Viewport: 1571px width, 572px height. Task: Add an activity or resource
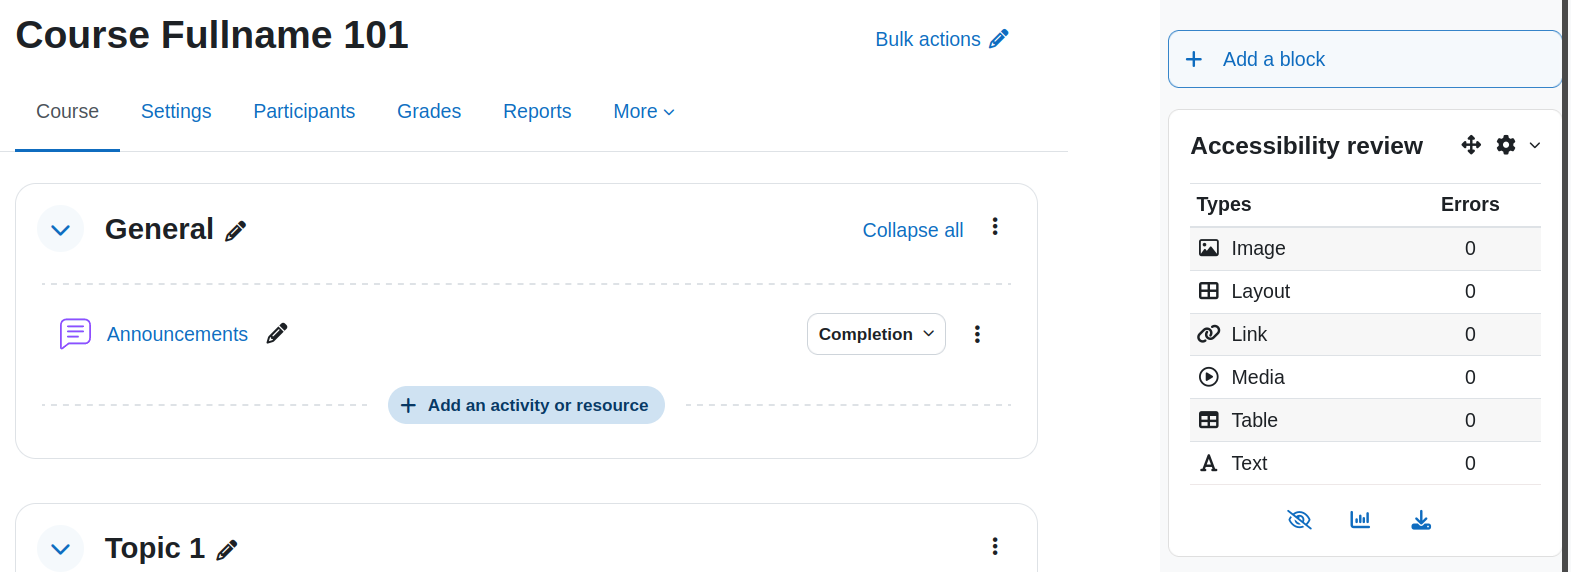[526, 405]
